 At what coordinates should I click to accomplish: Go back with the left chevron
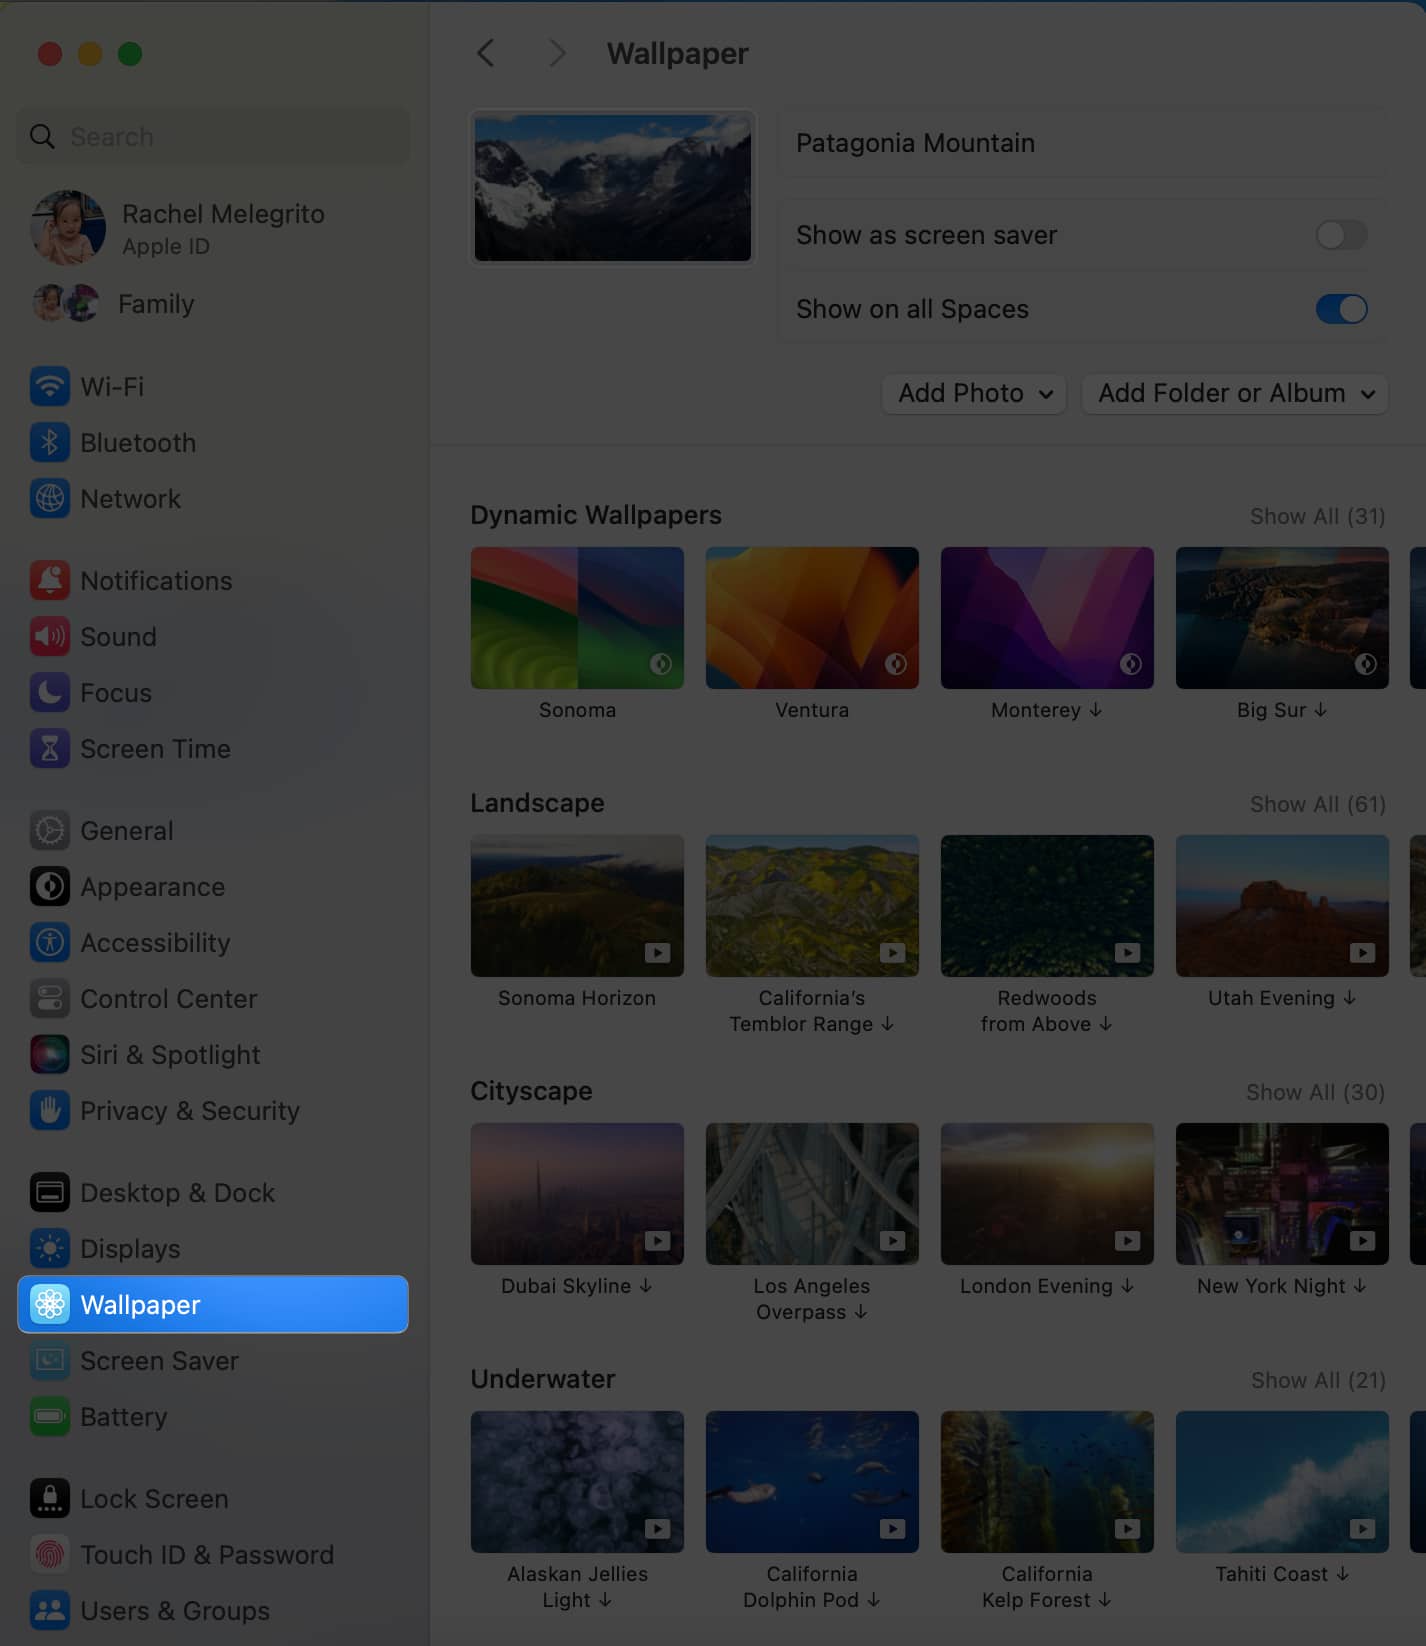[x=486, y=53]
